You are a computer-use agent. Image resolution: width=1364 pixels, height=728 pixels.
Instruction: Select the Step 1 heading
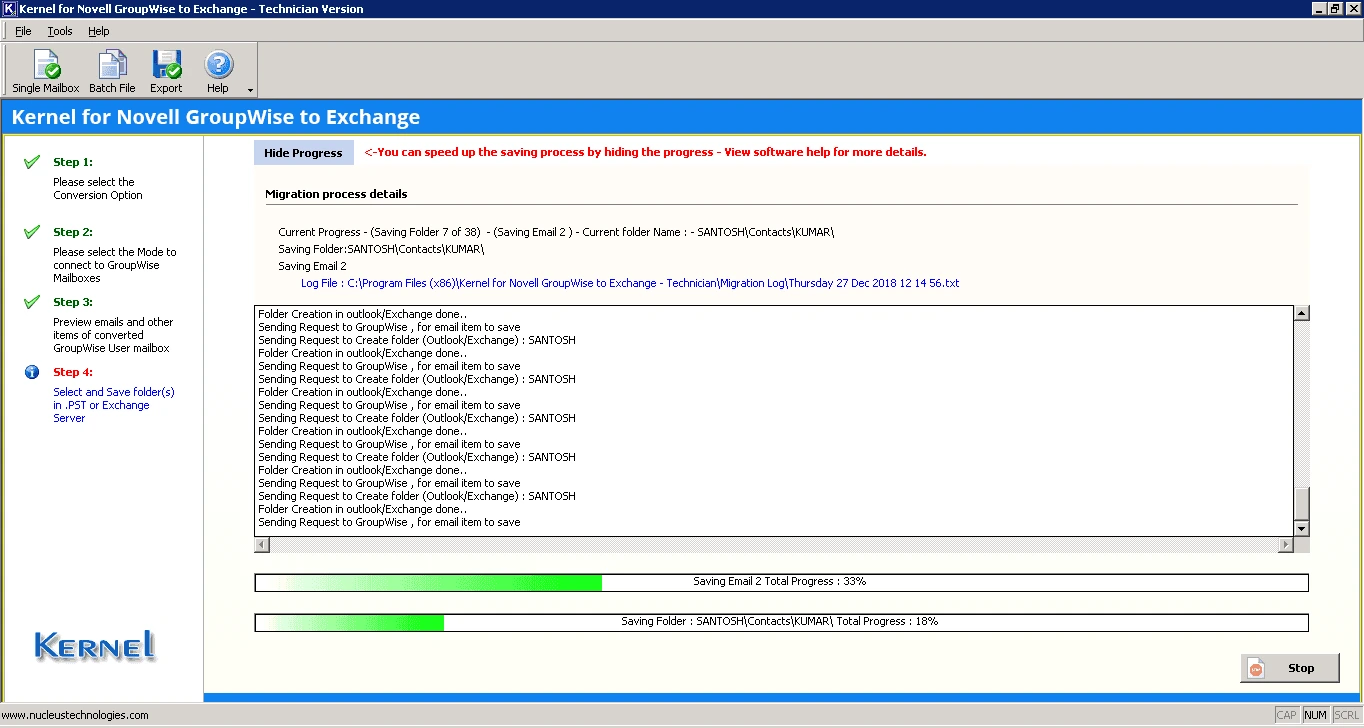pyautogui.click(x=73, y=162)
